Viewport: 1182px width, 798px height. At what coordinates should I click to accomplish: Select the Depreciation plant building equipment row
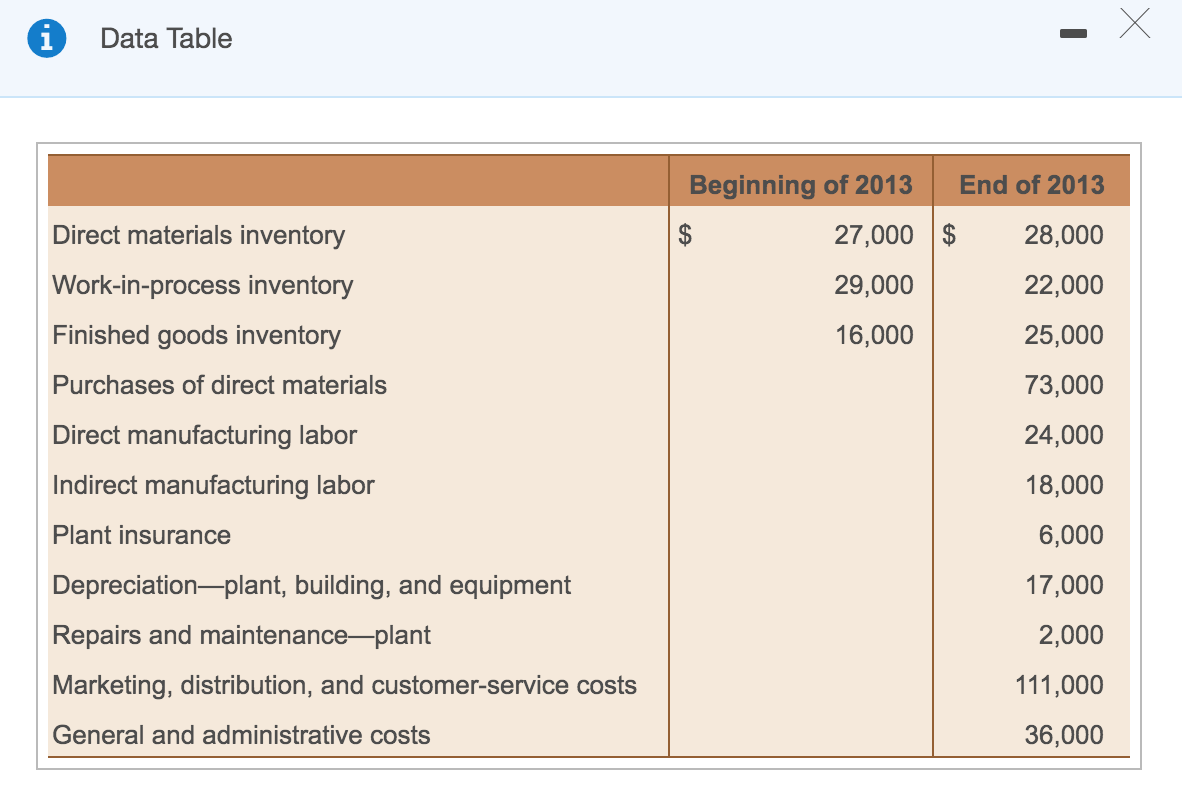[x=310, y=585]
